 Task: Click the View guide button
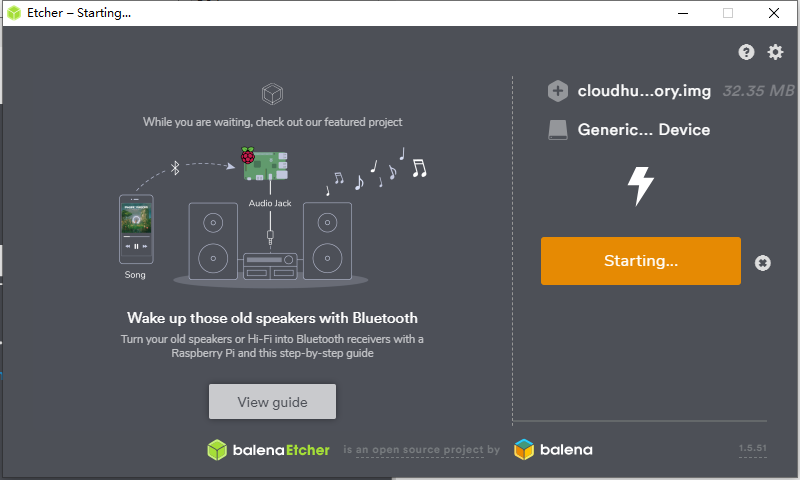point(272,401)
